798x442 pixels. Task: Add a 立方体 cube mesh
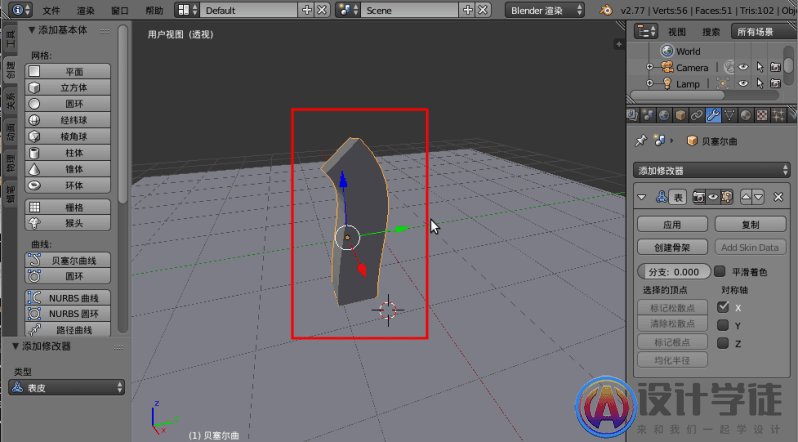(68, 88)
